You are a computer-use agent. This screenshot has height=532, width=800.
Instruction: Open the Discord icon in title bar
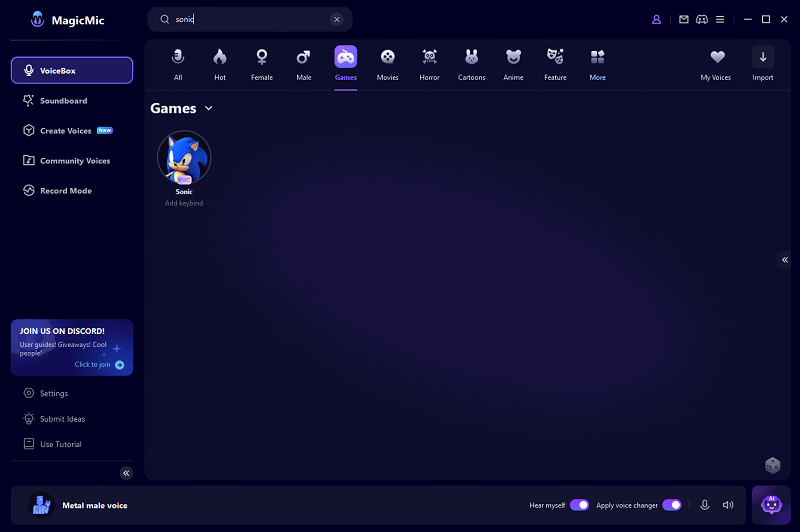[702, 19]
